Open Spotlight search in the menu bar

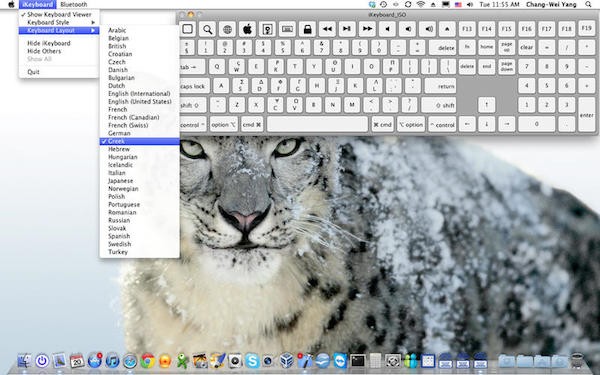pos(589,4)
